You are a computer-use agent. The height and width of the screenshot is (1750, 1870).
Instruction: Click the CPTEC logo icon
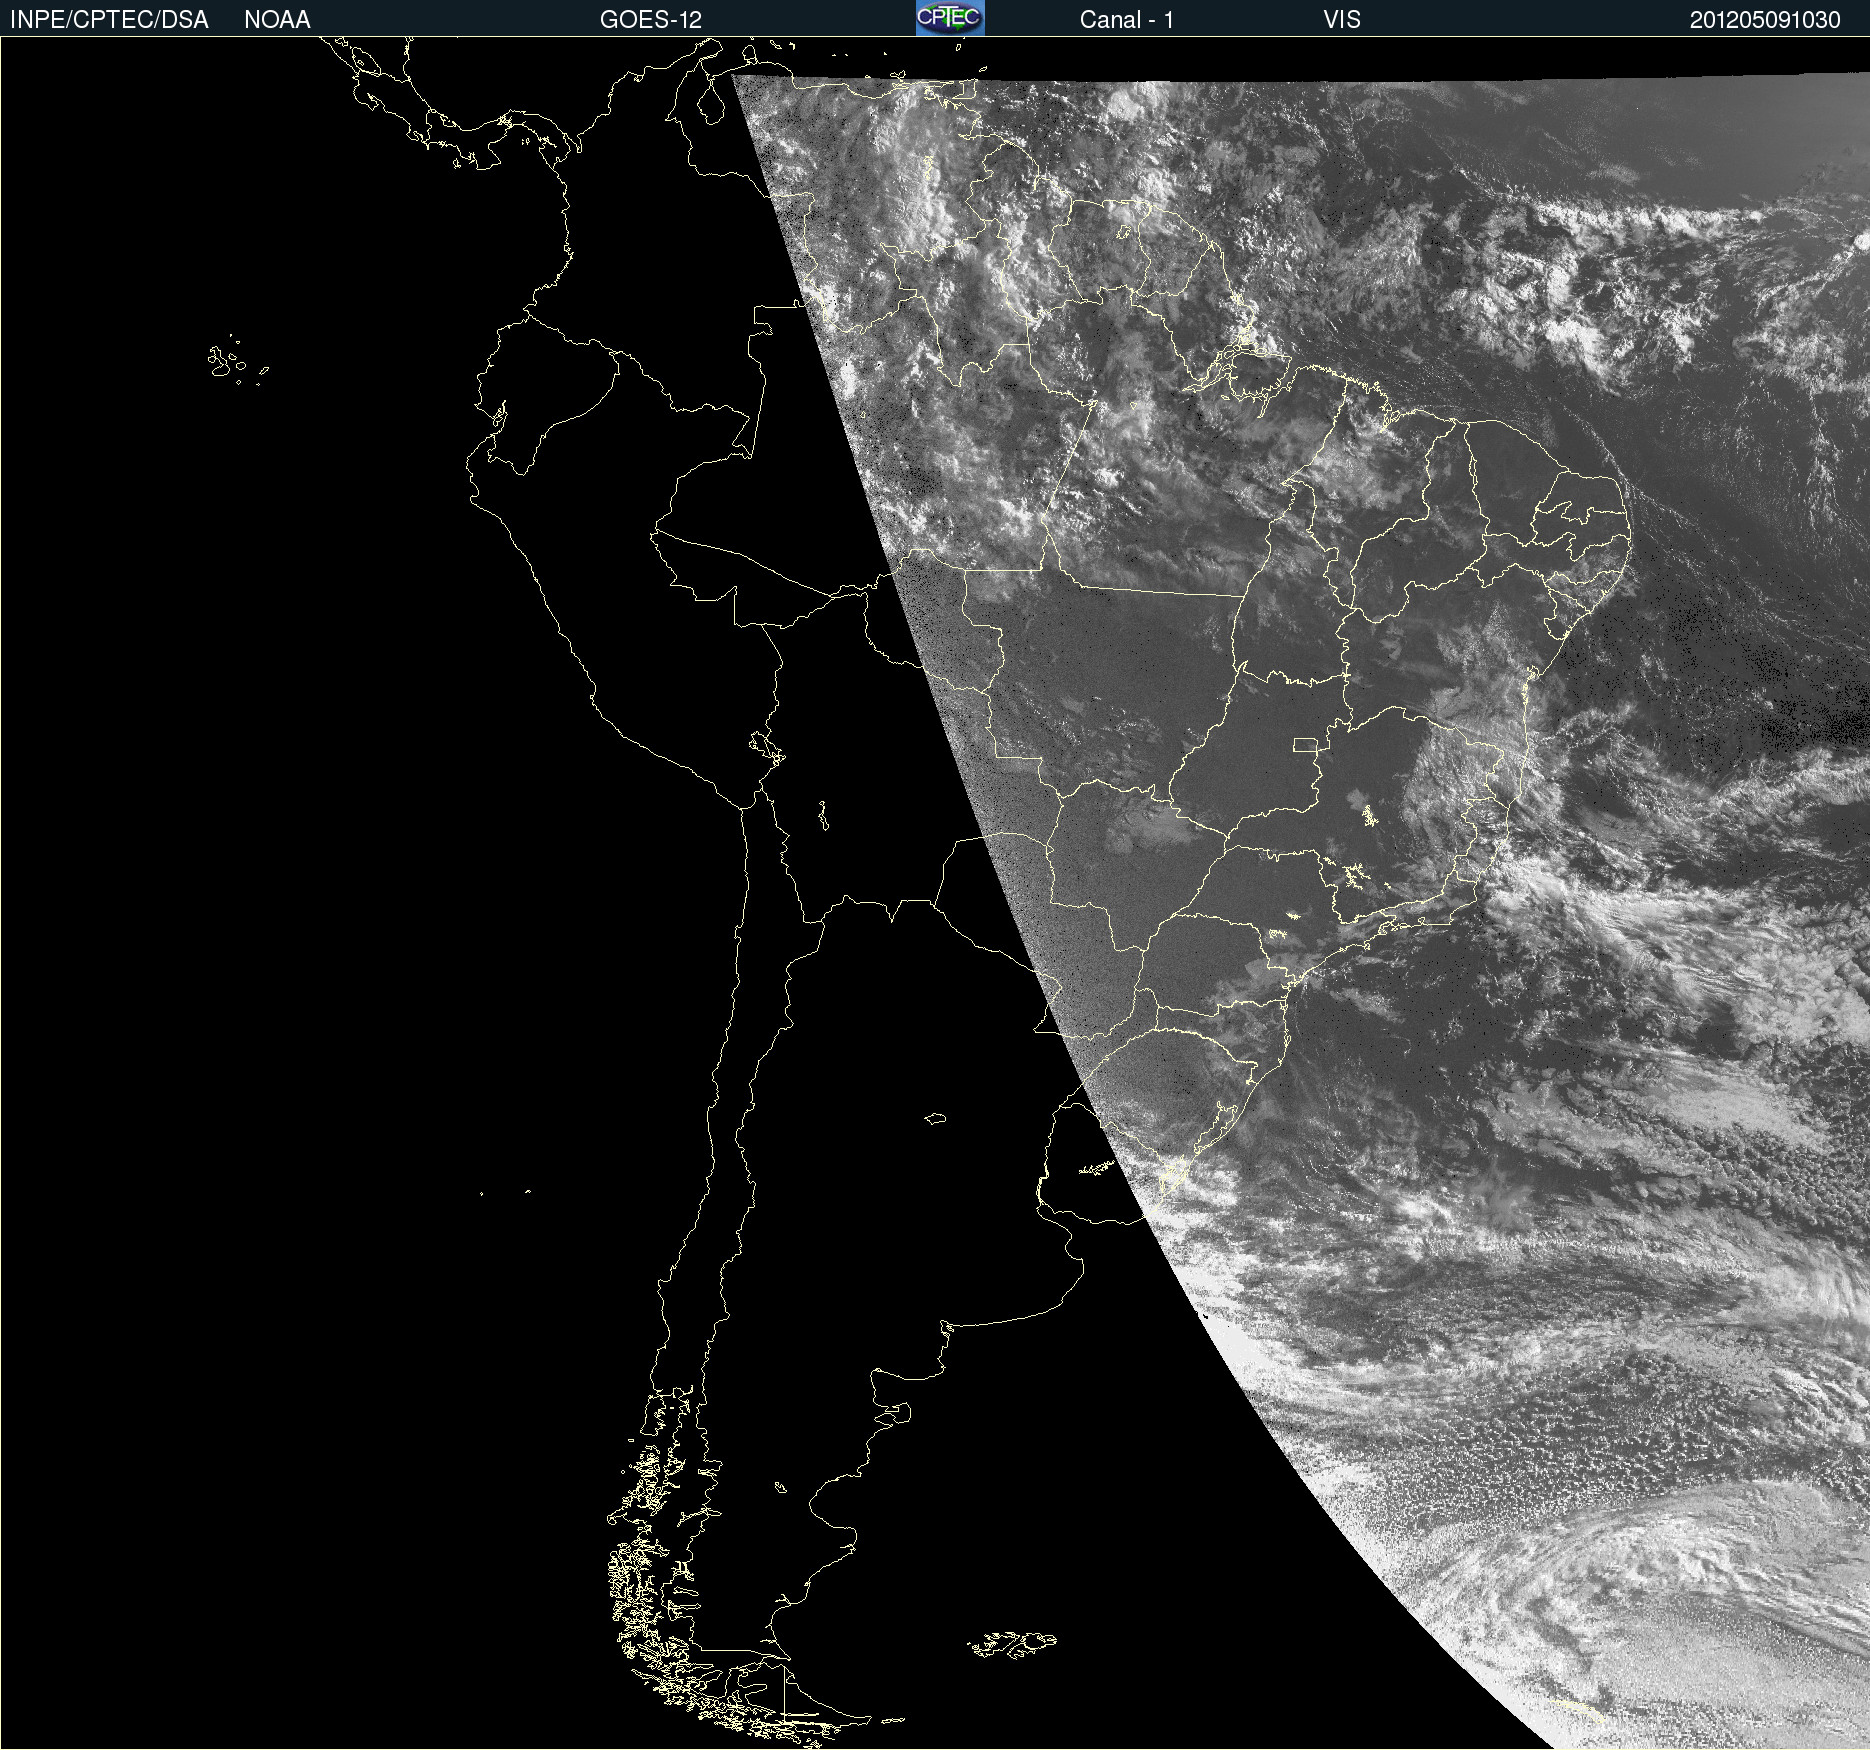tap(950, 18)
